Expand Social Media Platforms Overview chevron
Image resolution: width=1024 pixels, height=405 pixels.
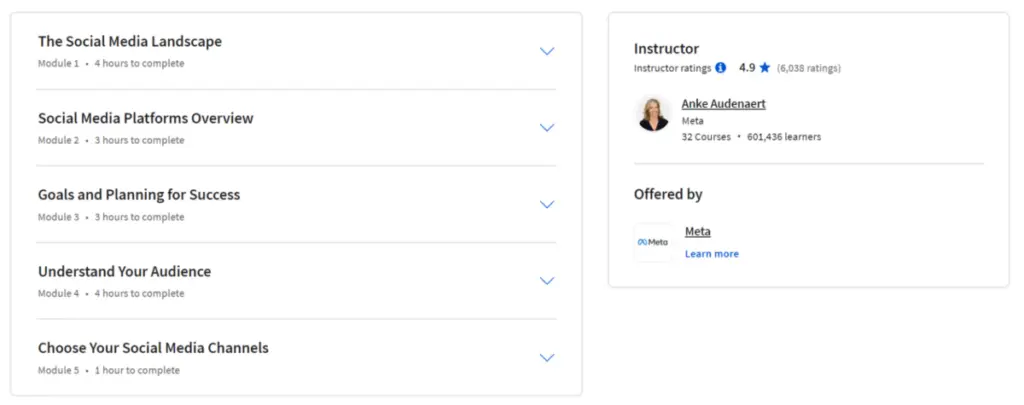[x=546, y=128]
